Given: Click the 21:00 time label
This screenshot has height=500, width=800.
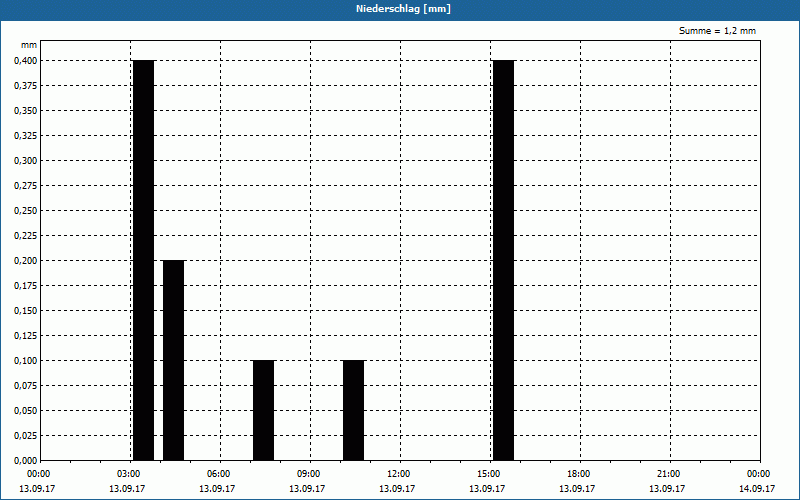Looking at the screenshot, I should pos(668,474).
